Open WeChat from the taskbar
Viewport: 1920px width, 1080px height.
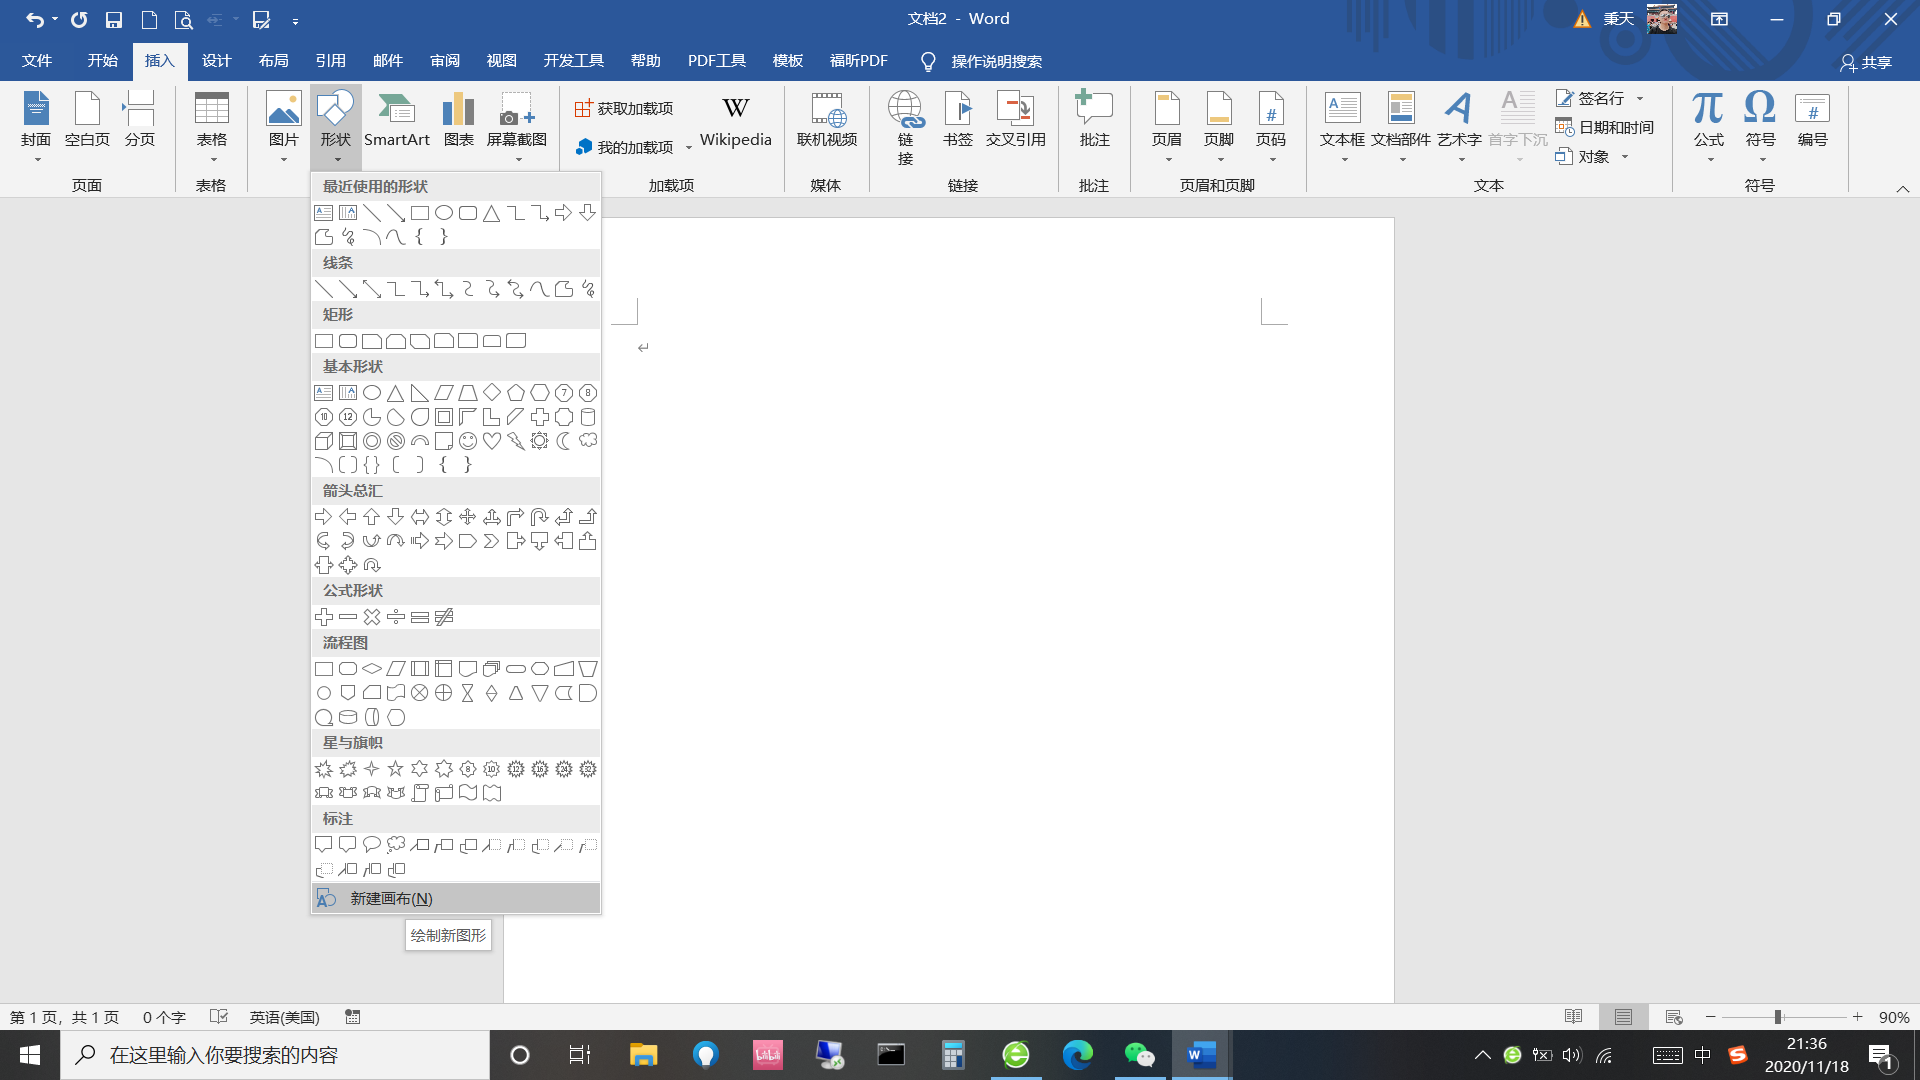click(1139, 1055)
